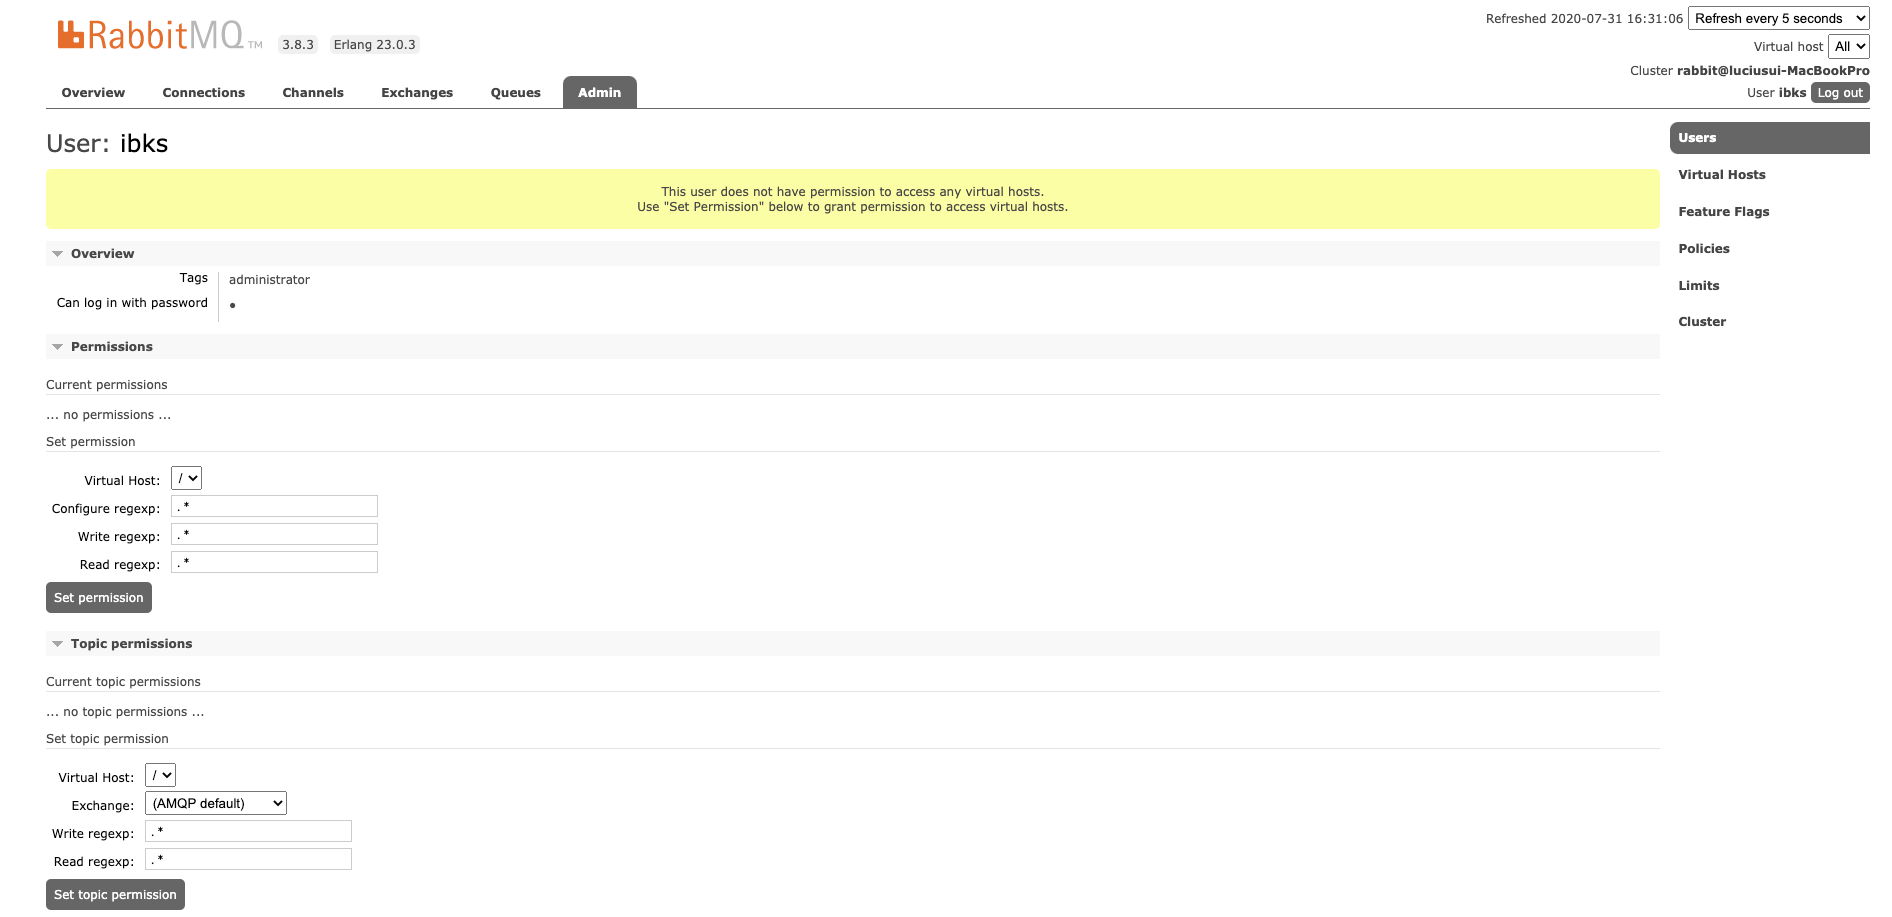This screenshot has height=917, width=1892.
Task: Focus Write regexp field under topic permission
Action: point(248,832)
